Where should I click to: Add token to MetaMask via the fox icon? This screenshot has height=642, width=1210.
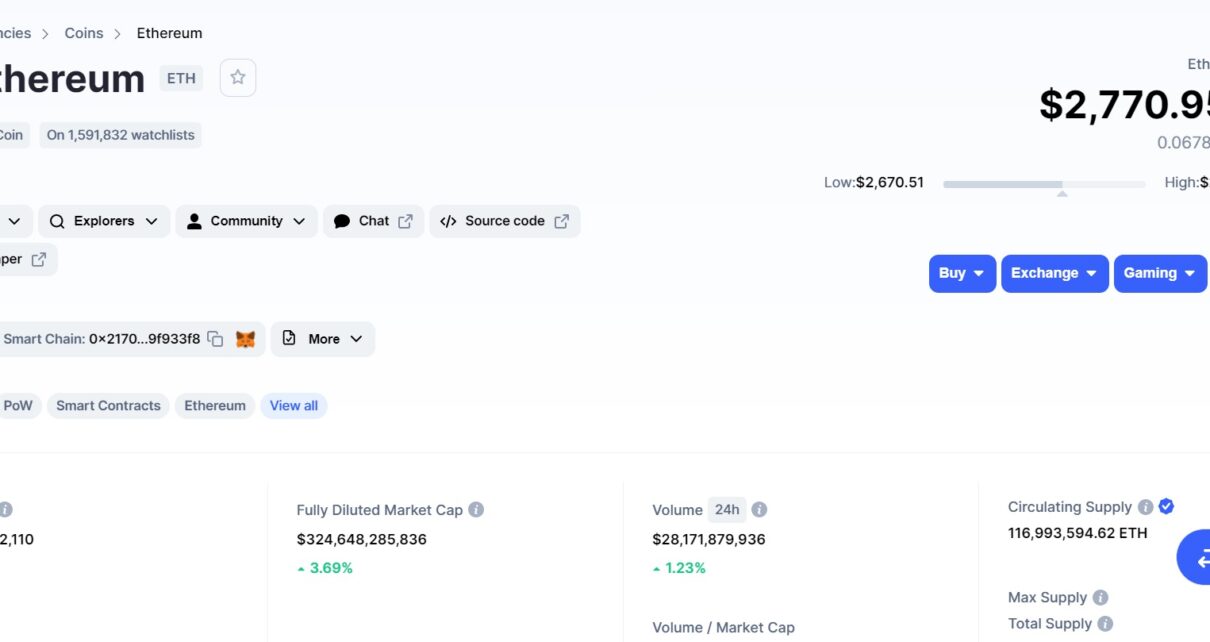point(245,339)
